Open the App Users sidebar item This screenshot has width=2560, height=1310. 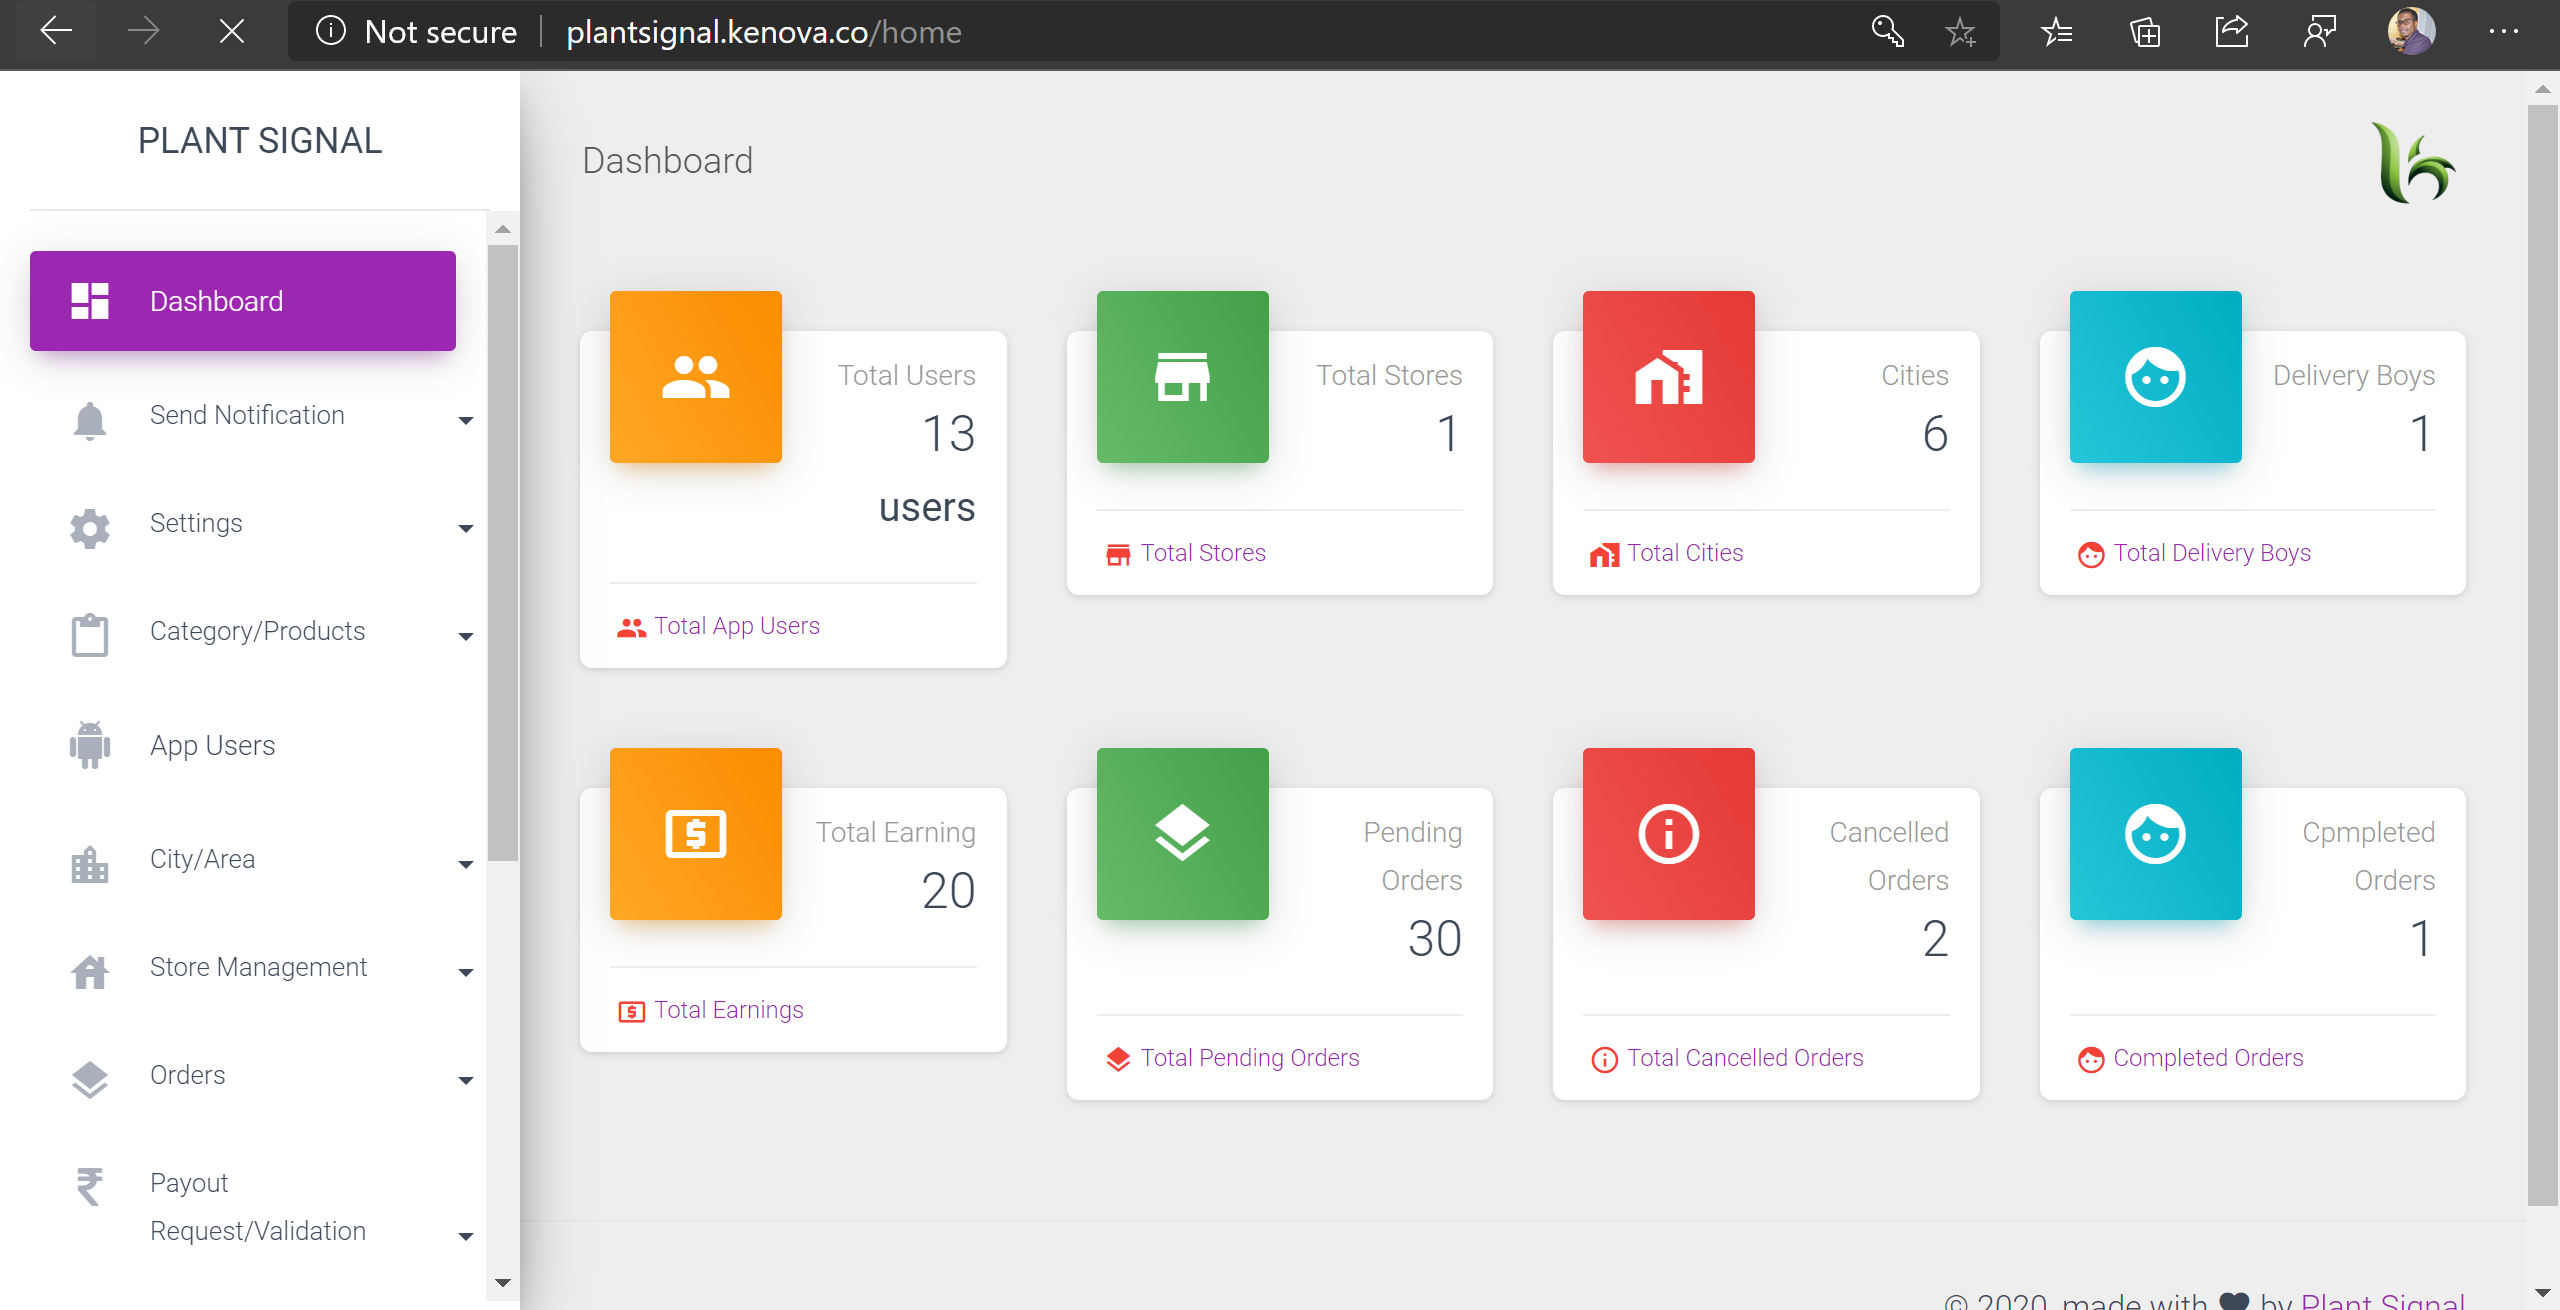(x=212, y=745)
